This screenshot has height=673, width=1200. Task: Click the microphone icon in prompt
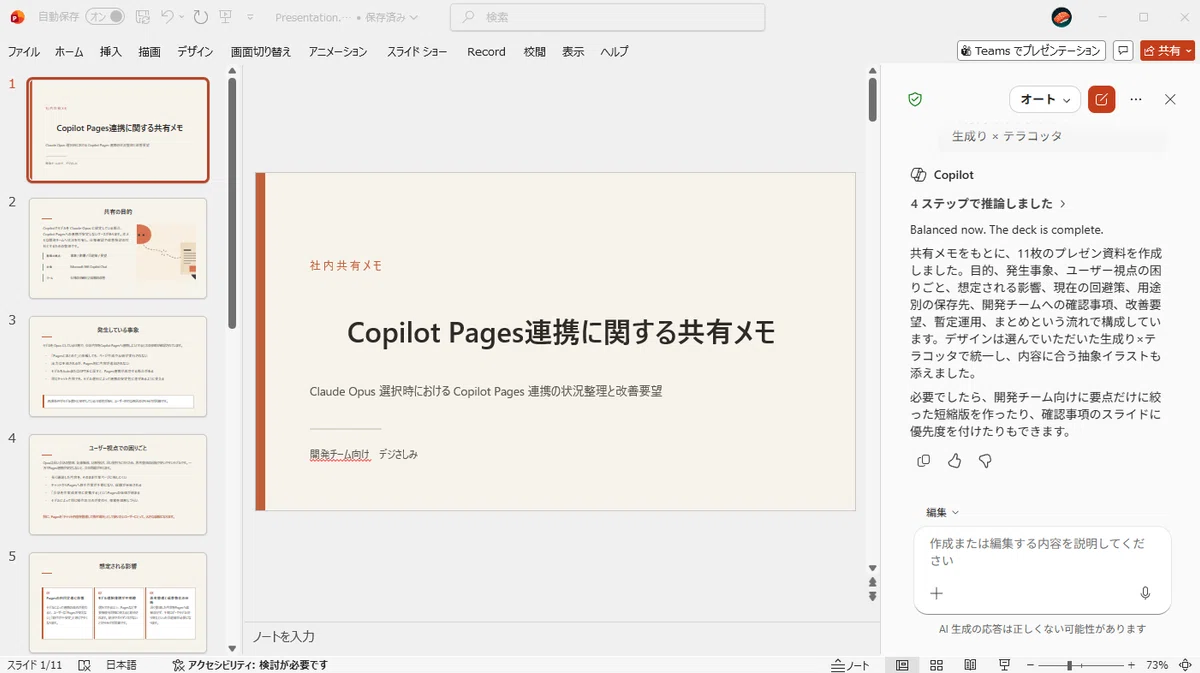tap(1146, 593)
